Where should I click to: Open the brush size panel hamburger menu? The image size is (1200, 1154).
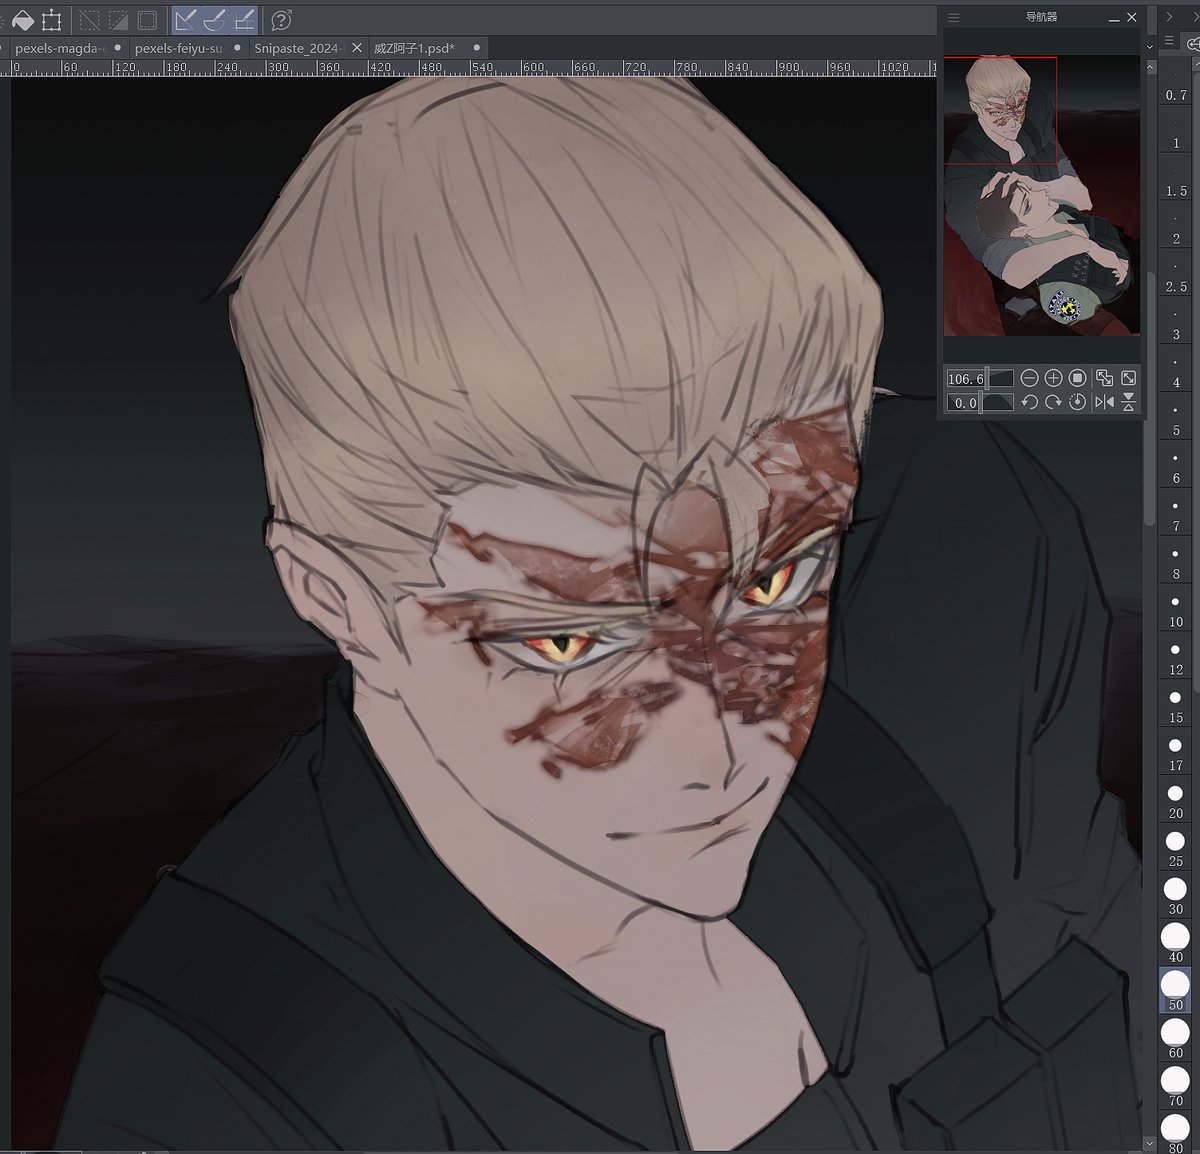pyautogui.click(x=1169, y=41)
